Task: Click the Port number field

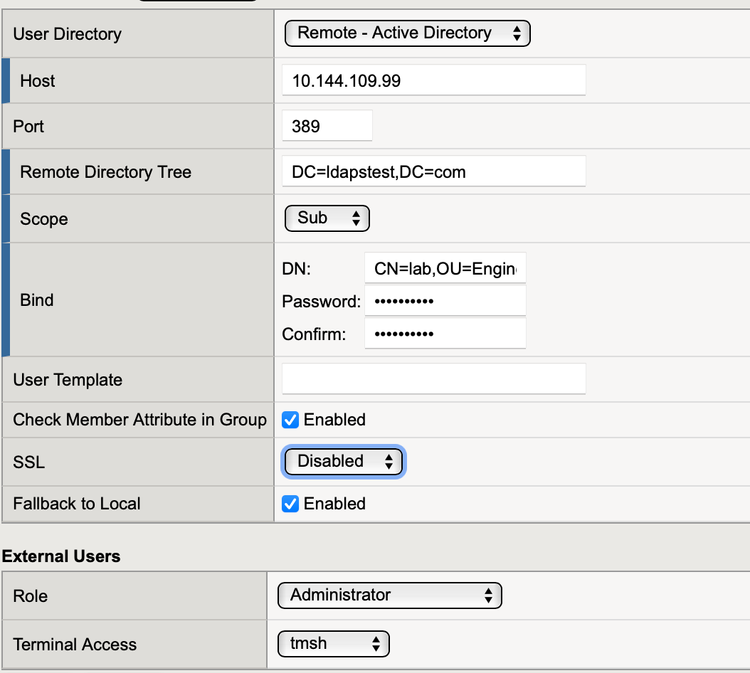Action: pyautogui.click(x=327, y=126)
